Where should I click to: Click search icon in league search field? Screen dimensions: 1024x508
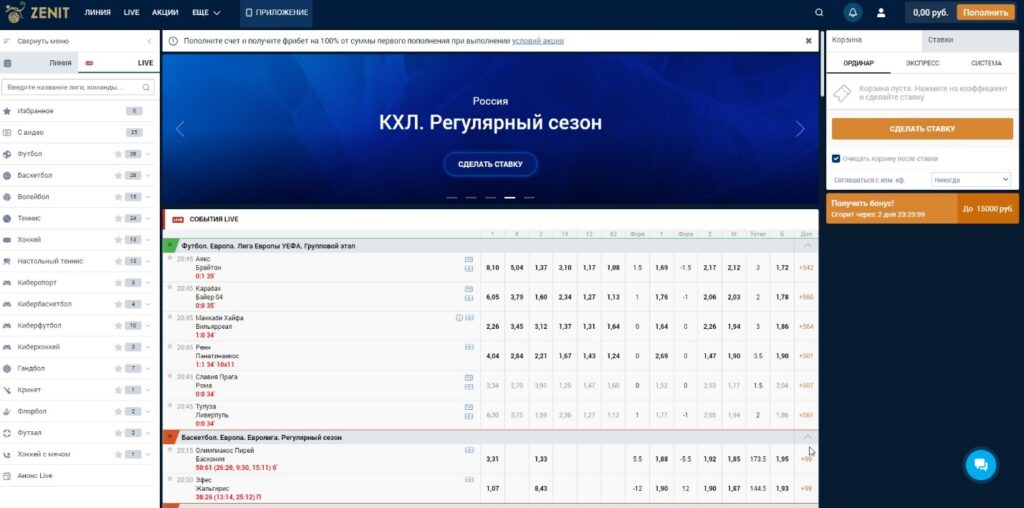(146, 87)
